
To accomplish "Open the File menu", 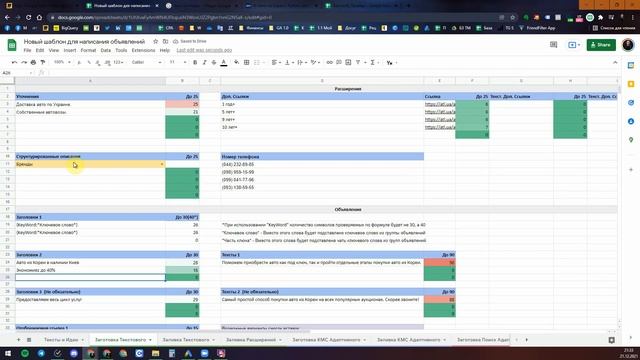I will coord(27,50).
